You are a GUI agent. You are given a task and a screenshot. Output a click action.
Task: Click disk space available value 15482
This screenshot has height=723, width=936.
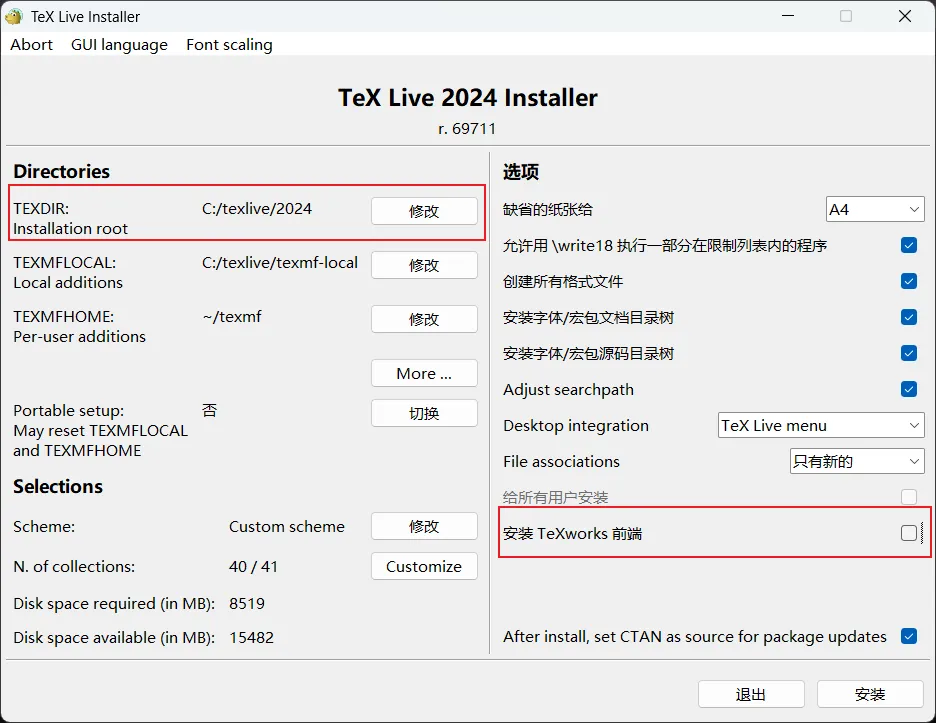251,638
